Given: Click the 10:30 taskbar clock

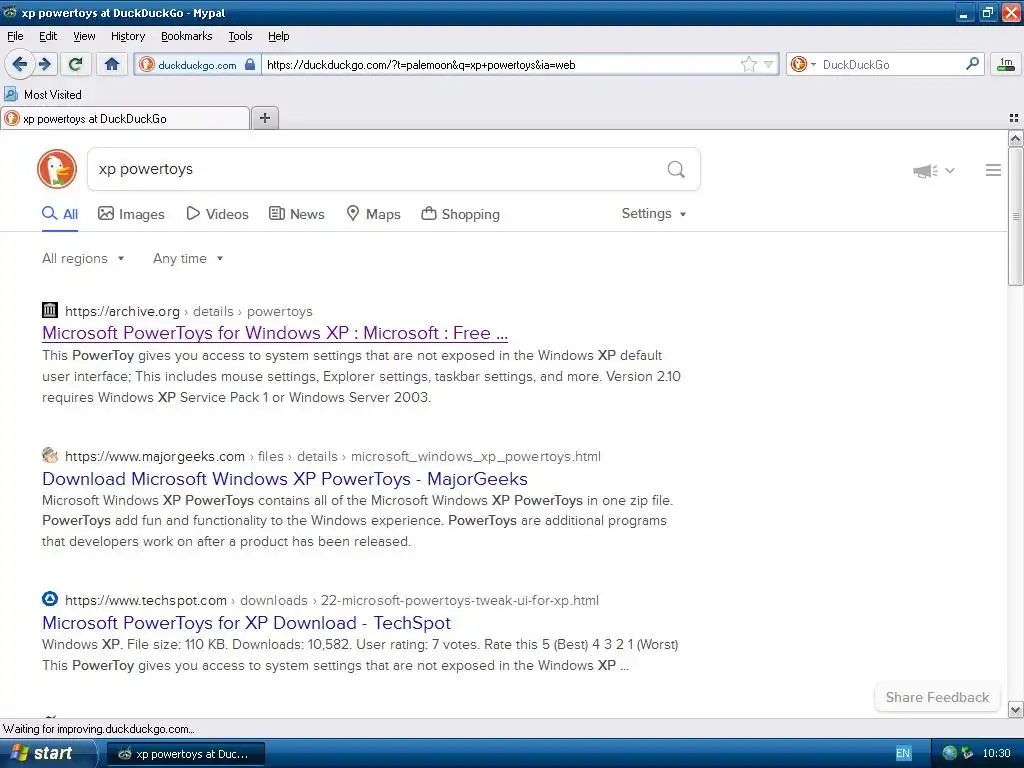Looking at the screenshot, I should coord(996,753).
